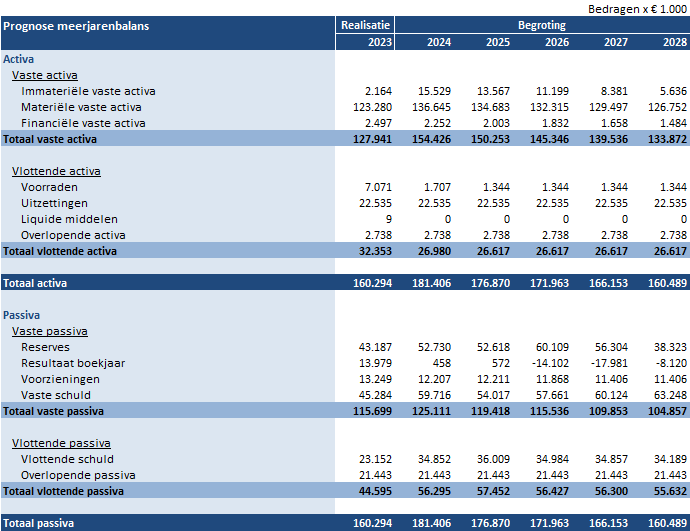Click the 'Voorzieningen' row label
This screenshot has width=690, height=531.
(59, 379)
